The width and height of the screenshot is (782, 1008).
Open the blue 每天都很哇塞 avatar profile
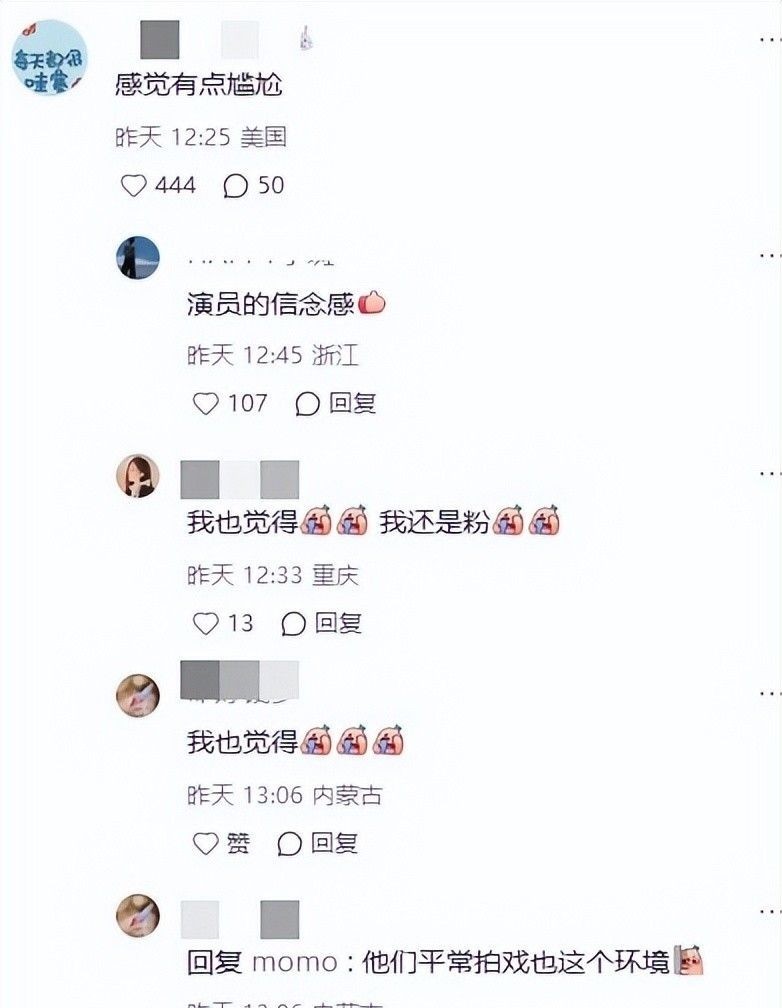49,58
